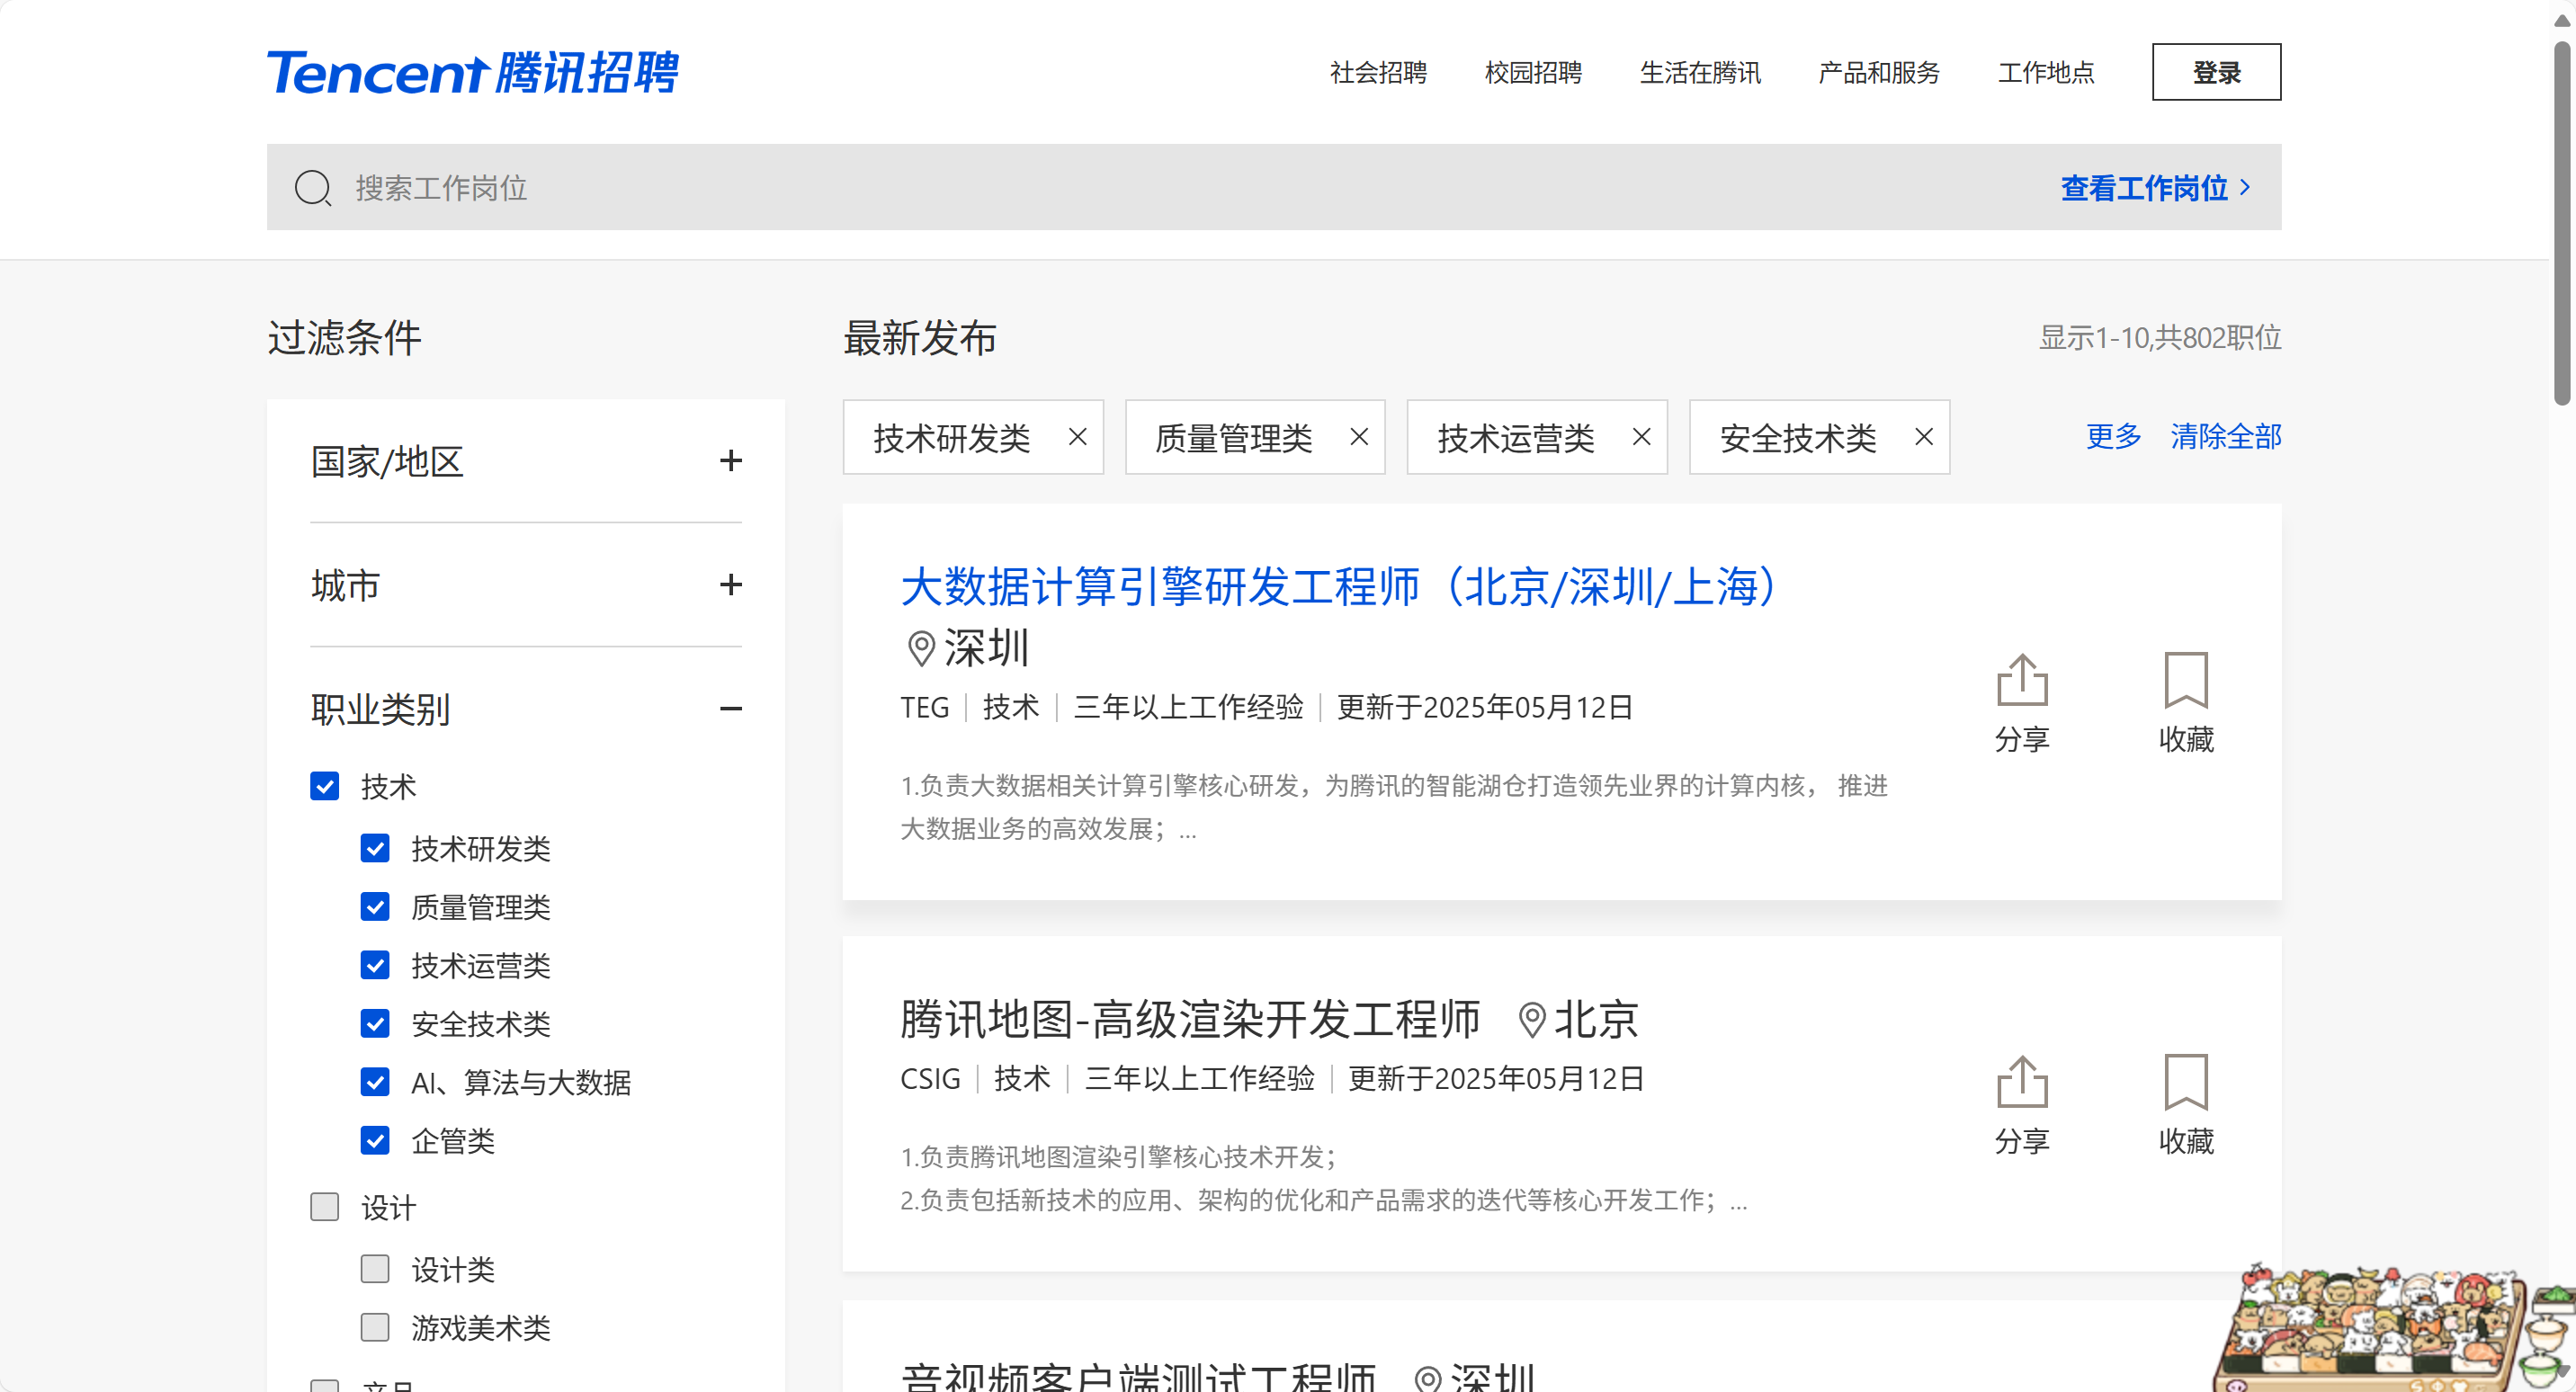Remove the 质量管理类 filter tag

1359,437
